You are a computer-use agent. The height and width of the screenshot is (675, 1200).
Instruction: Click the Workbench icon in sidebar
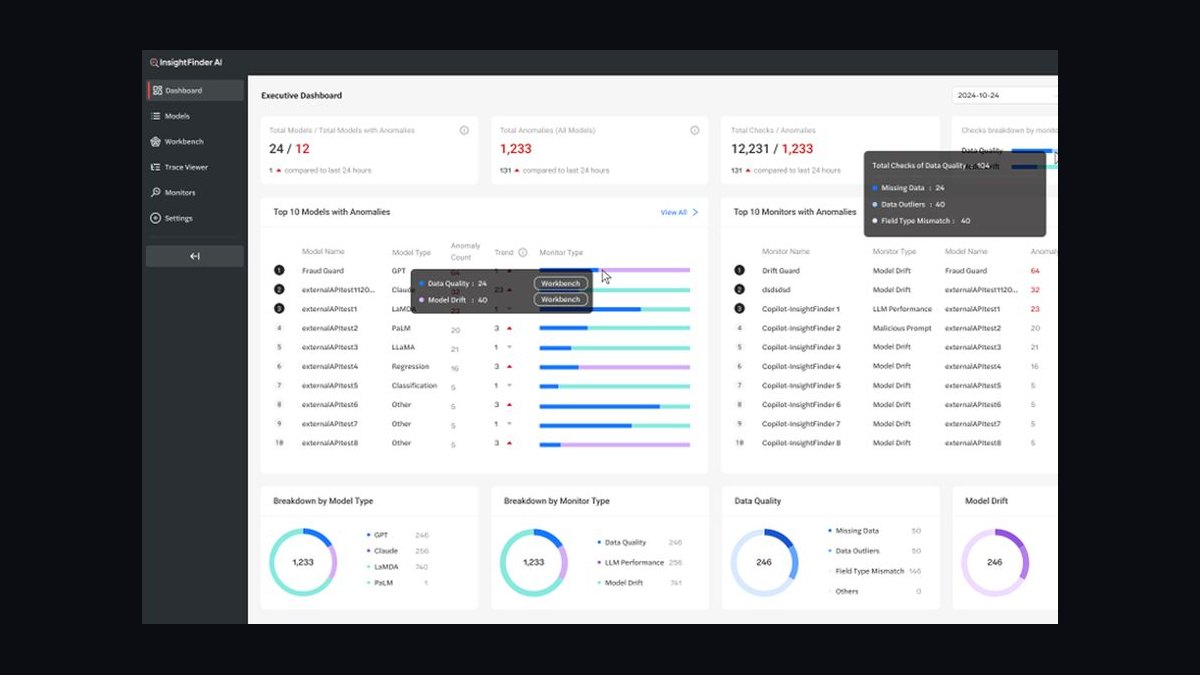pyautogui.click(x=156, y=142)
